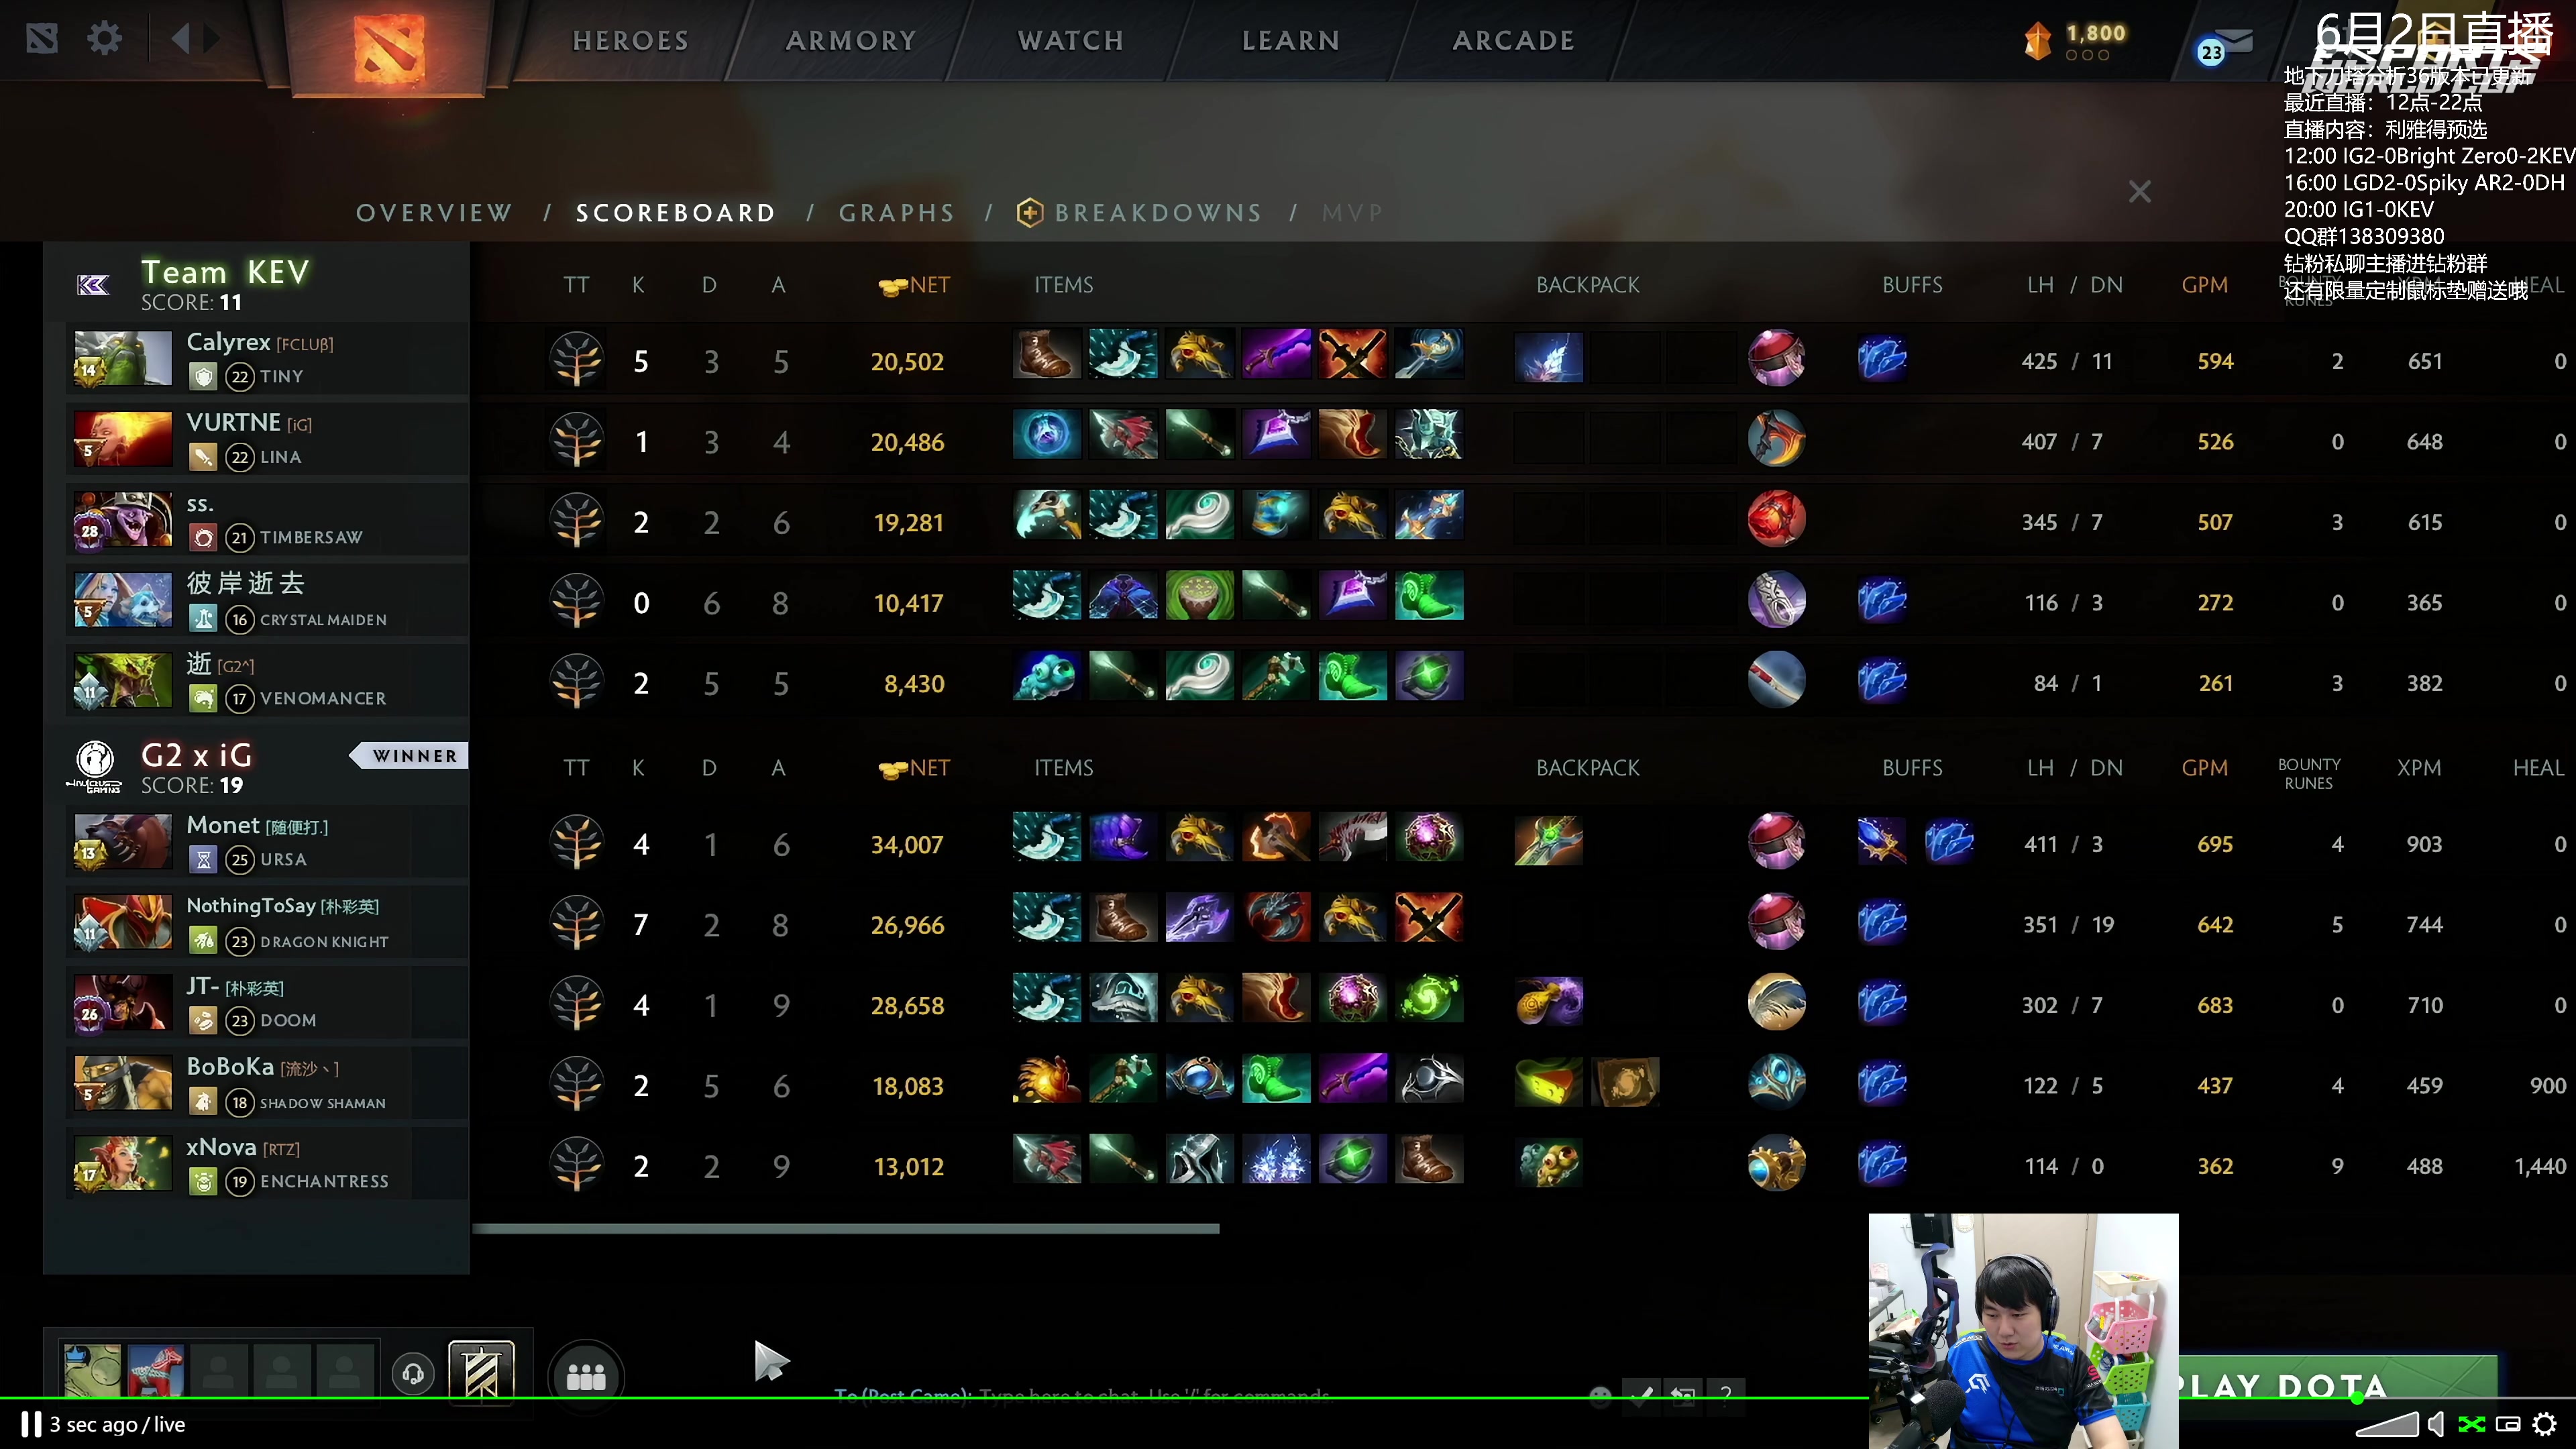The width and height of the screenshot is (2576, 1449).
Task: Click the horizontal scoreboard scrollbar
Action: [845, 1229]
